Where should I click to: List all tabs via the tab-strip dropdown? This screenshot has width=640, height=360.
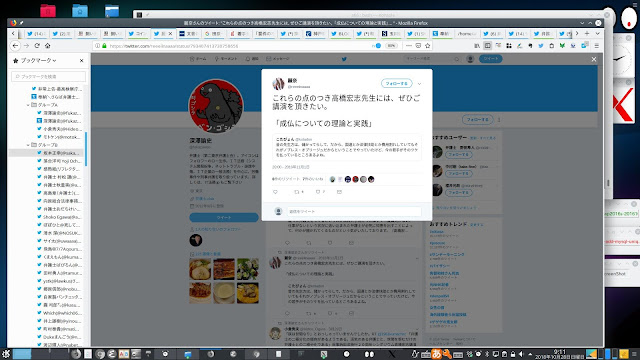click(x=598, y=33)
